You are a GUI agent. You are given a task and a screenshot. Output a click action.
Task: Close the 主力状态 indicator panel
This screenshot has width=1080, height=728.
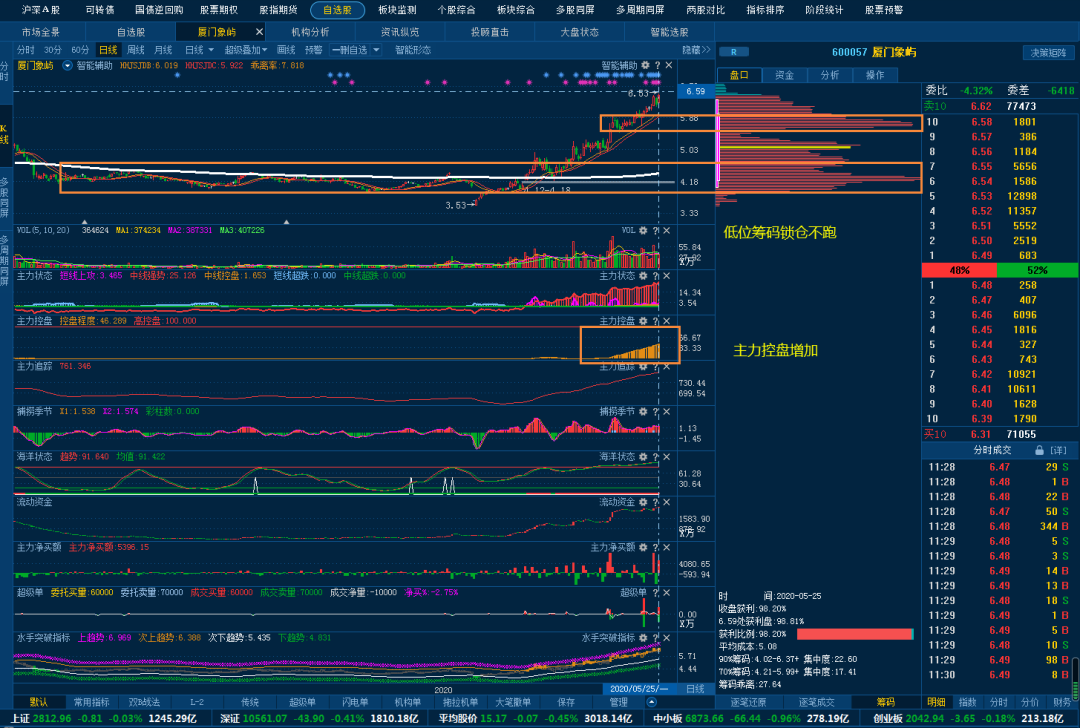tap(666, 276)
